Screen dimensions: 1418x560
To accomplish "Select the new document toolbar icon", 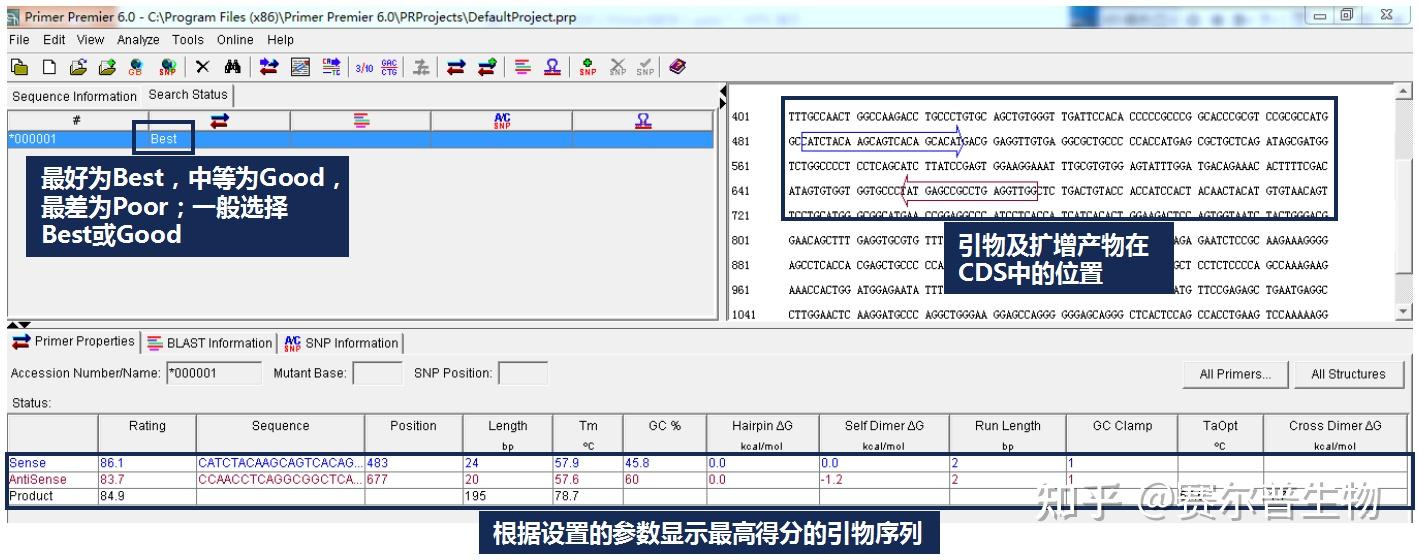I will [48, 67].
